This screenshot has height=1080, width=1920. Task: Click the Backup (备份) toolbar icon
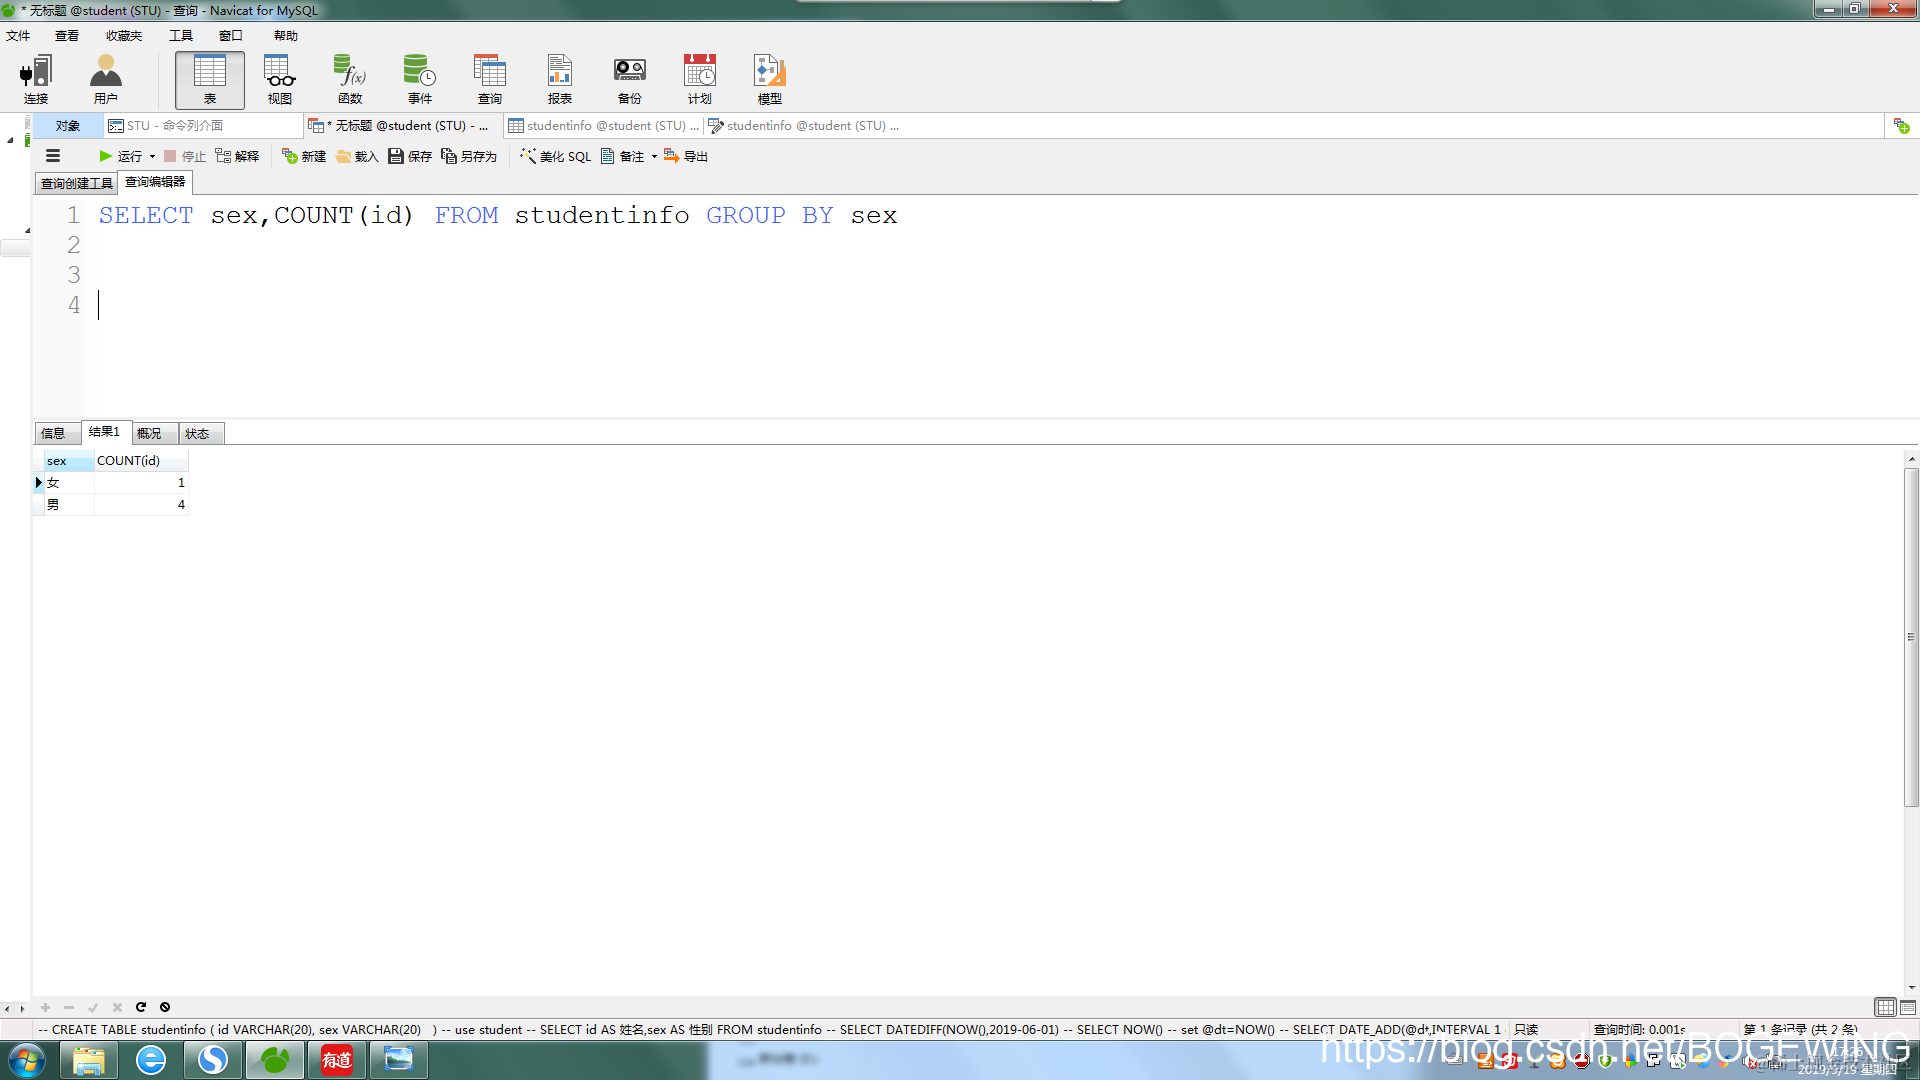pyautogui.click(x=629, y=80)
